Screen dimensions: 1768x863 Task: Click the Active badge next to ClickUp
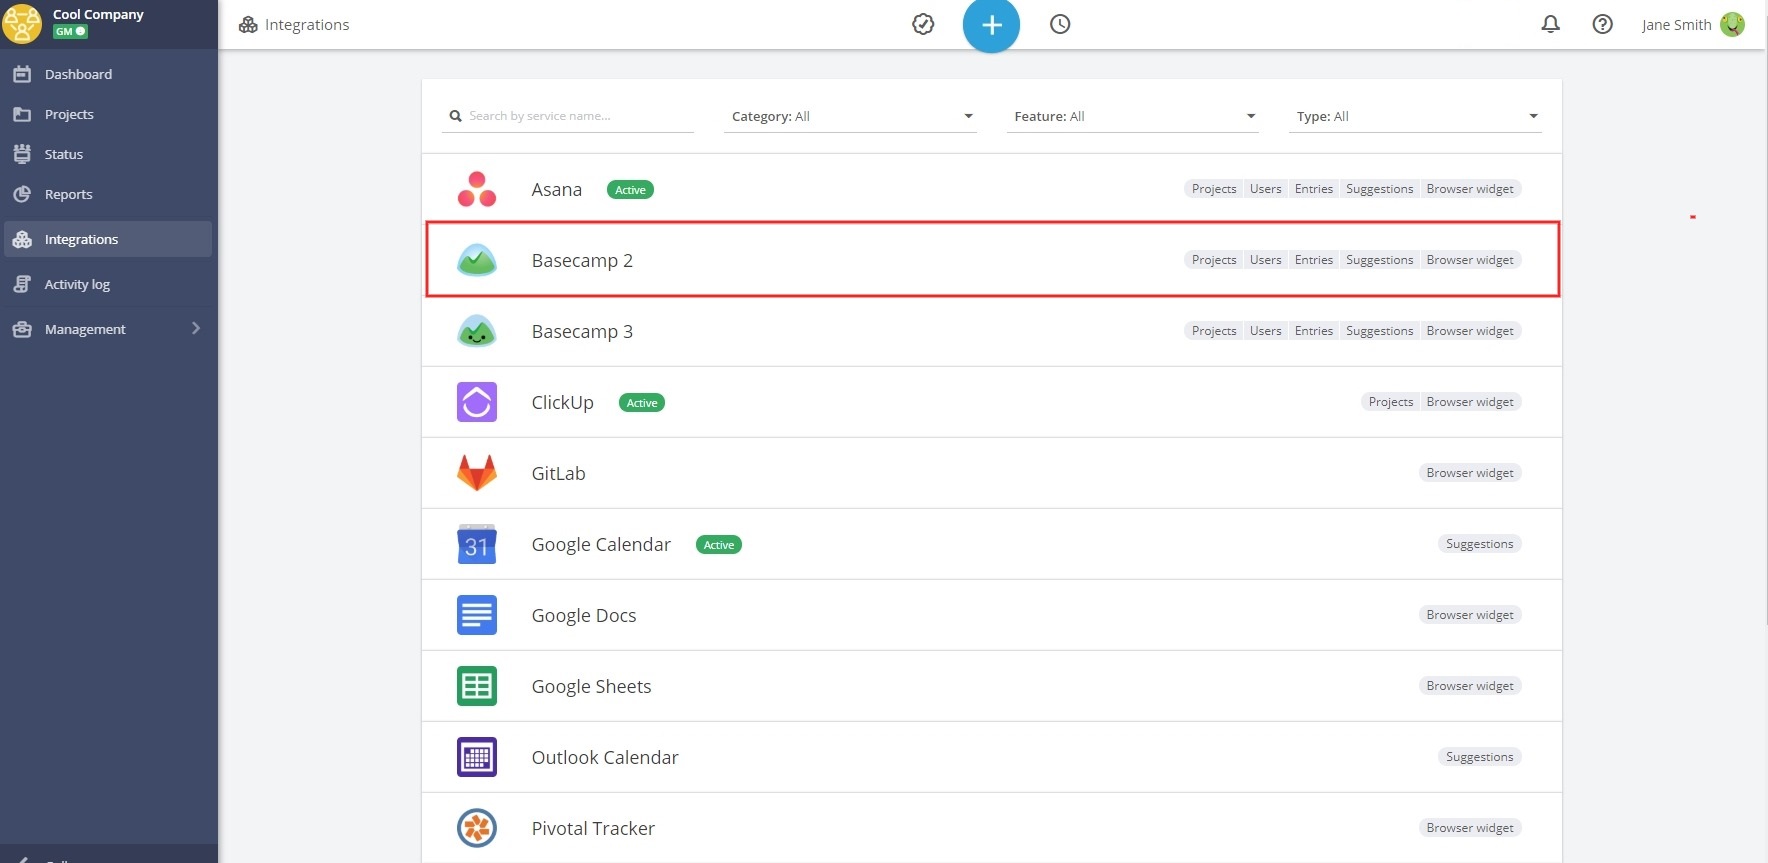[642, 403]
